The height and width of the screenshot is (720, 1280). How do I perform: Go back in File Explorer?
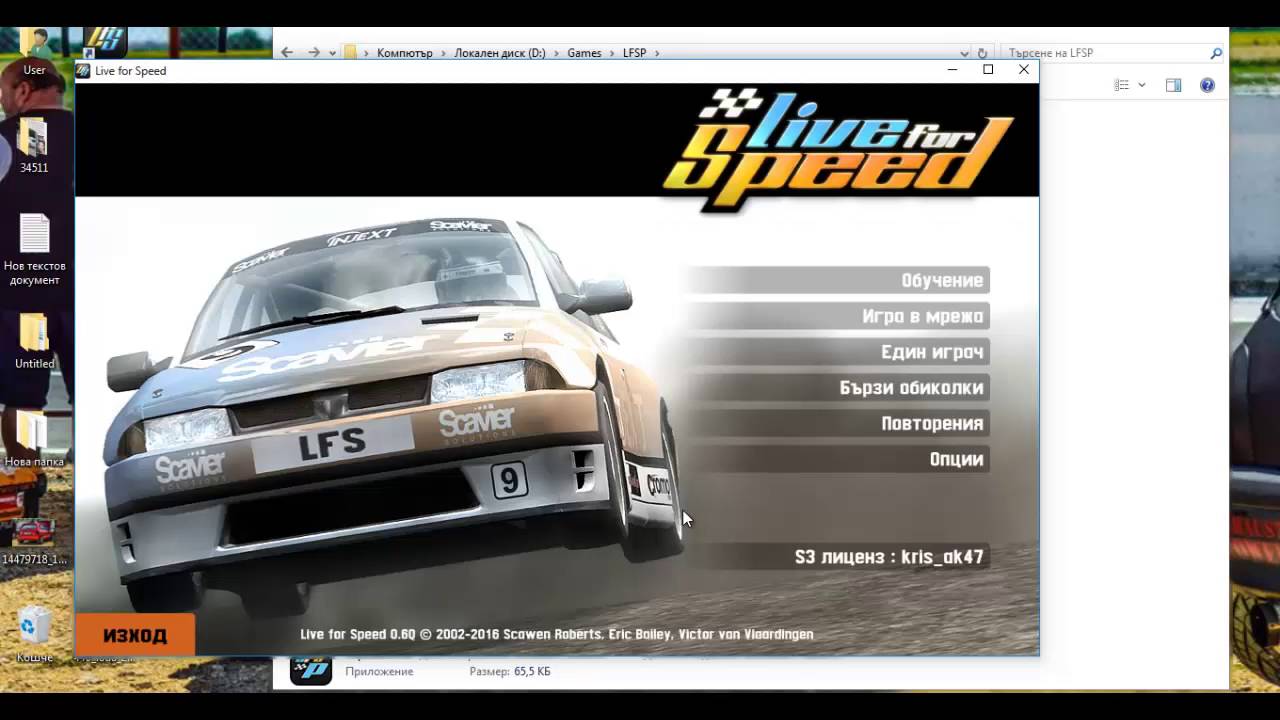click(x=287, y=53)
